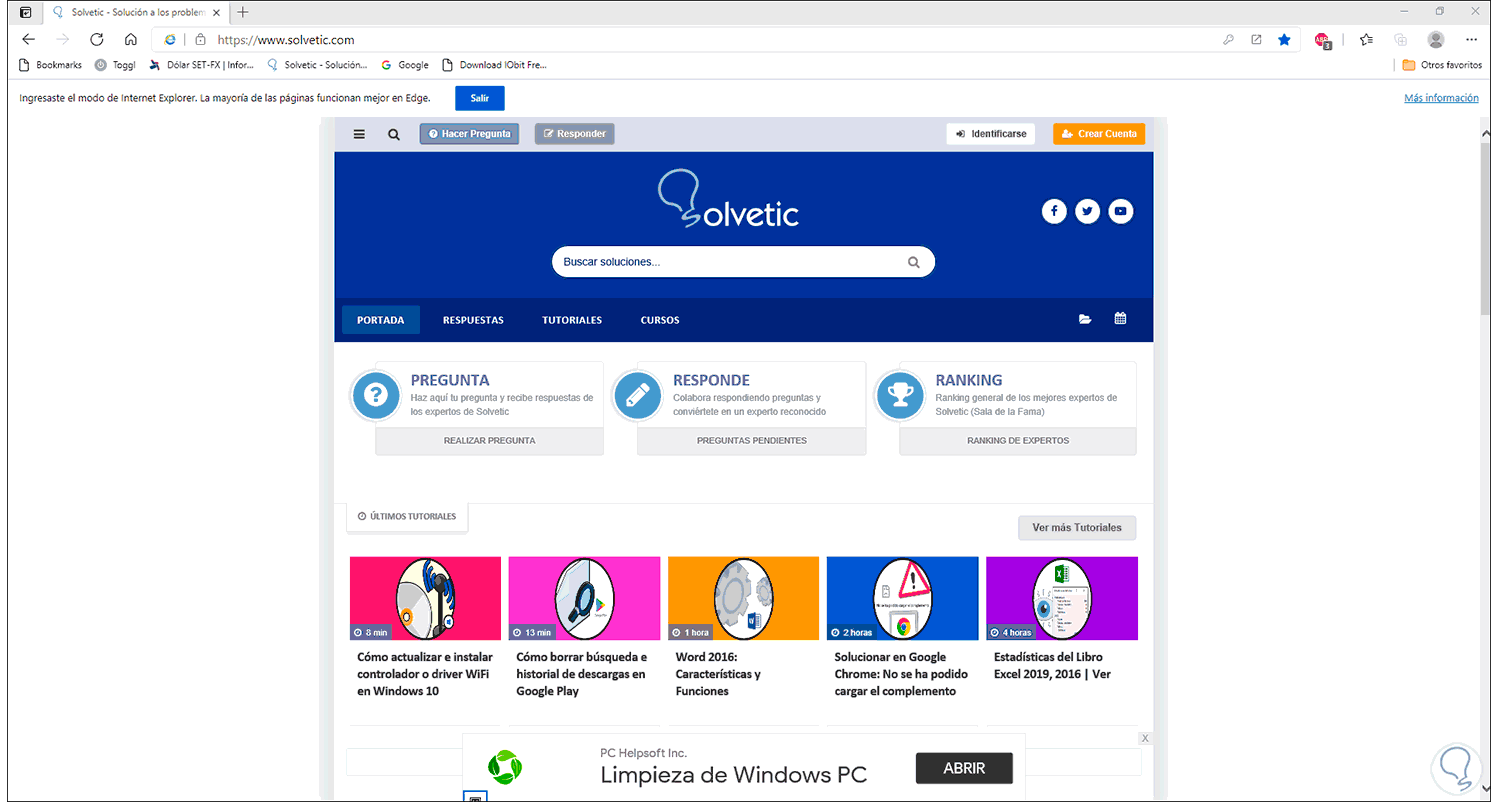Open Solvetic's YouTube channel icon
This screenshot has width=1500, height=802.
1120,211
